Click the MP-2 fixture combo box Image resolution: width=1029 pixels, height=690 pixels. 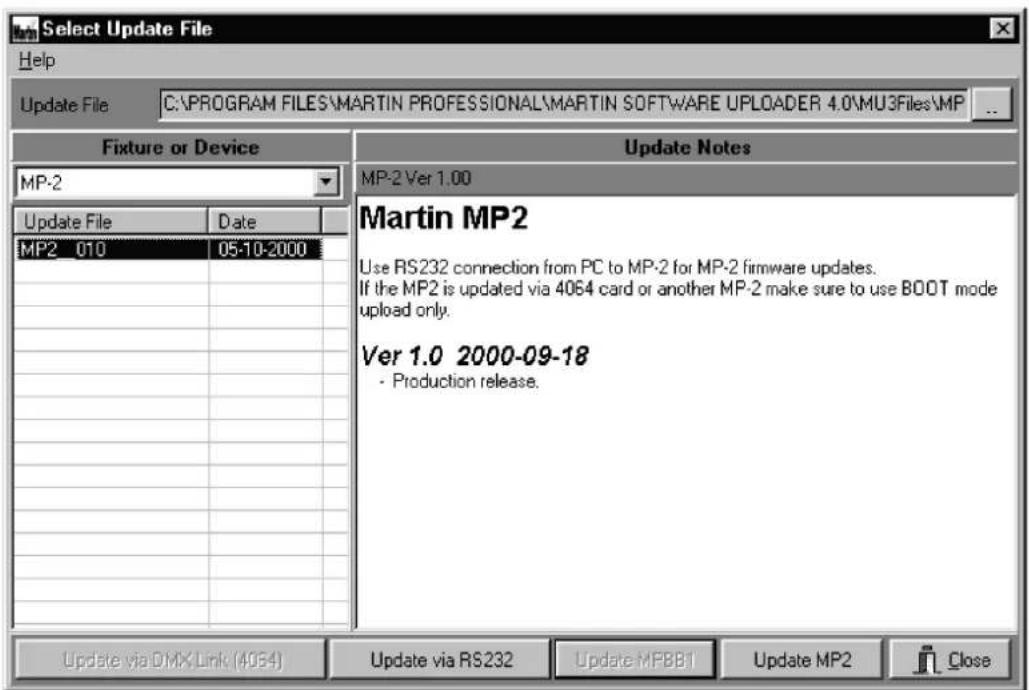tap(177, 183)
